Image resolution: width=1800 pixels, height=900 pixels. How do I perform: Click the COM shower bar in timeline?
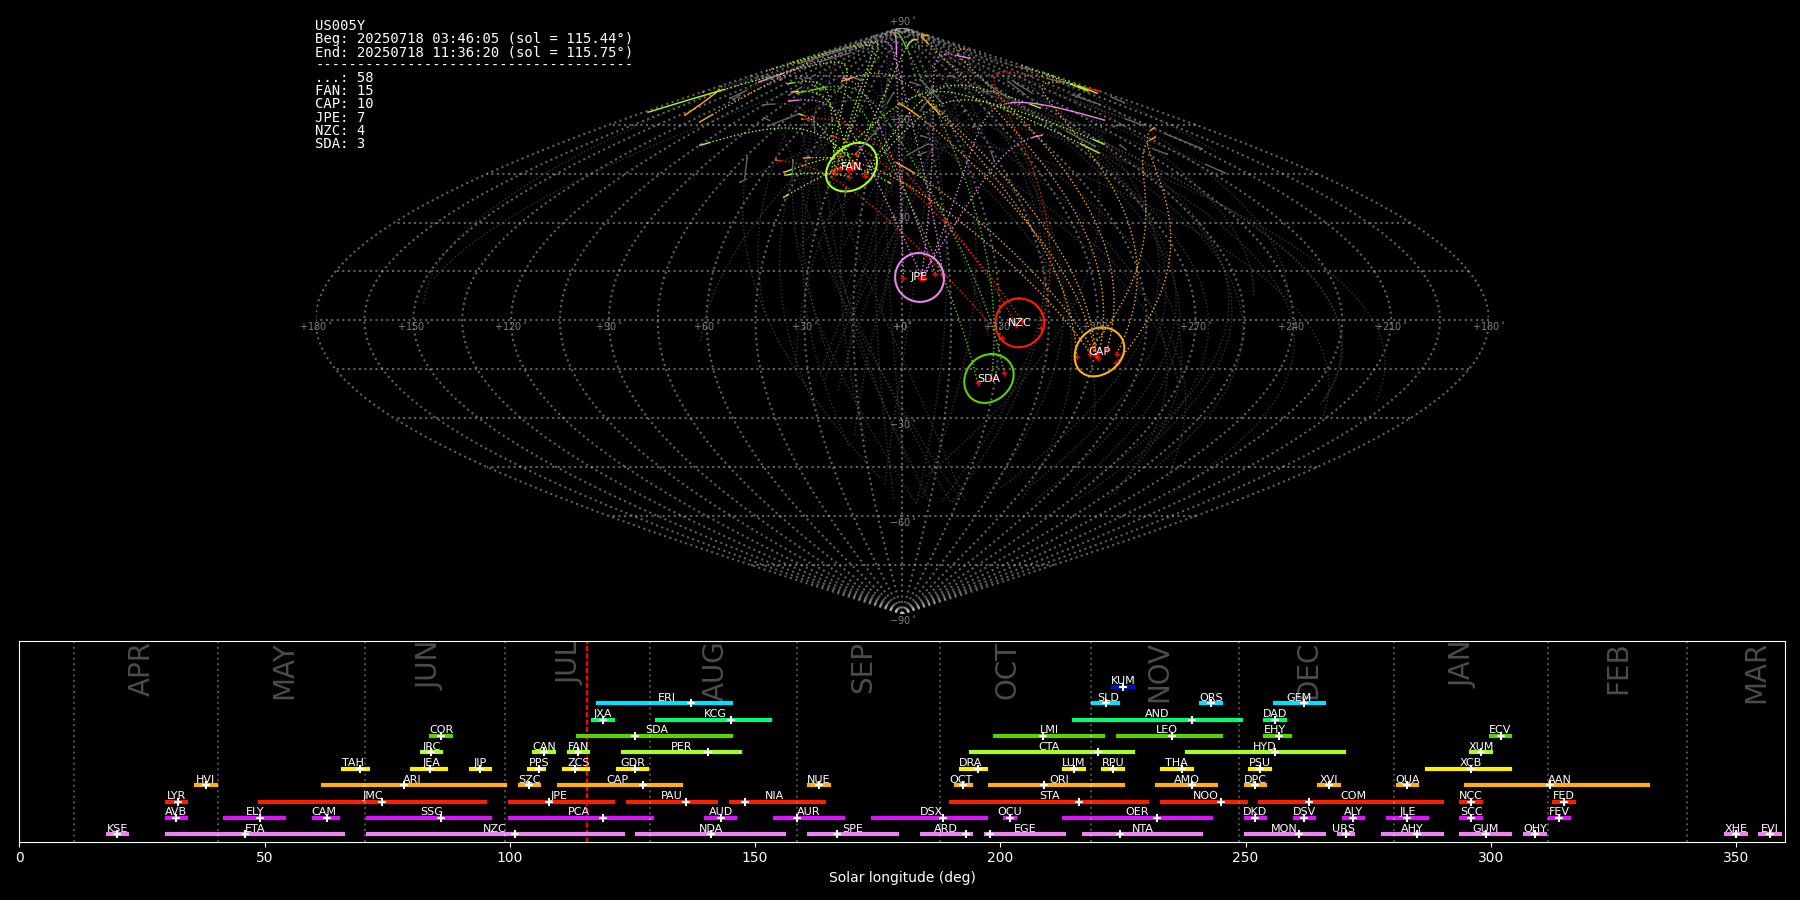tap(1352, 801)
